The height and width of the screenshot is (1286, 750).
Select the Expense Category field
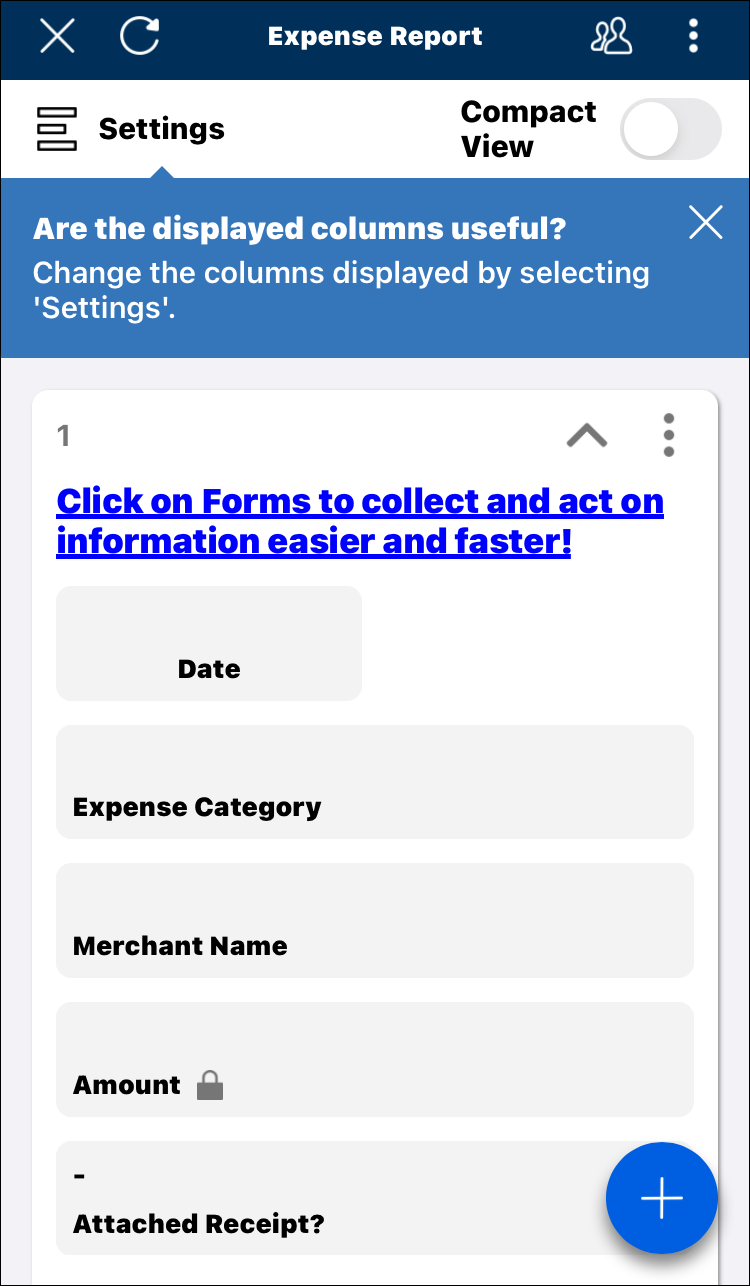click(374, 782)
